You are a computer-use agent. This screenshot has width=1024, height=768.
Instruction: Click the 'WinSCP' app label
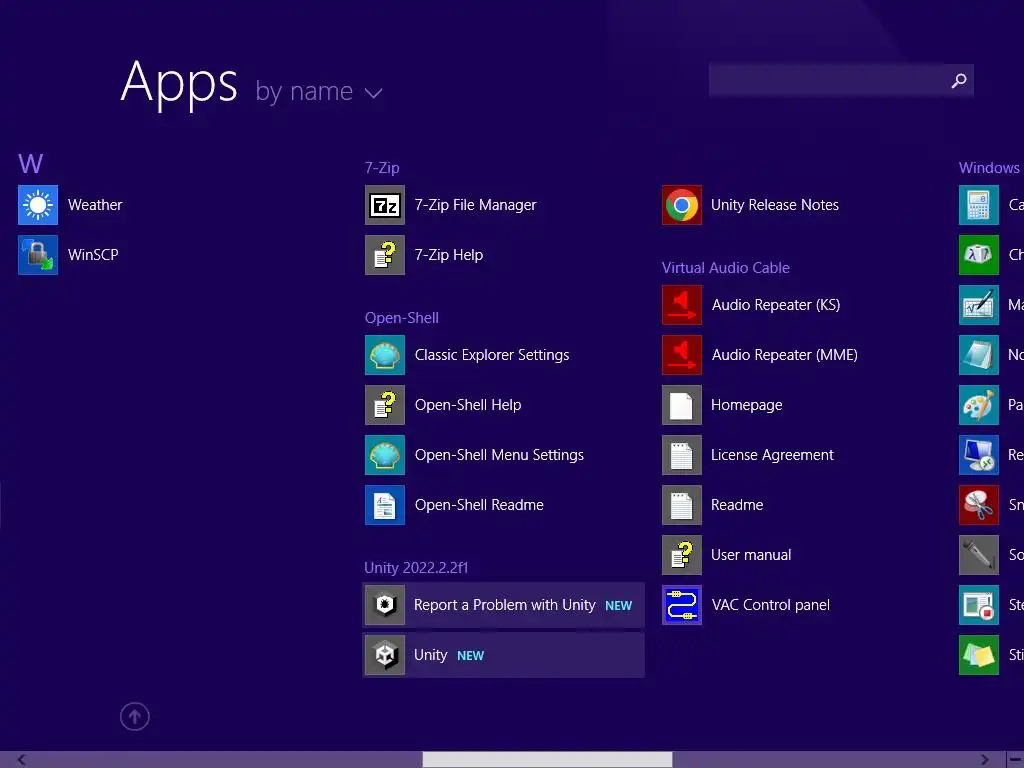click(x=93, y=255)
